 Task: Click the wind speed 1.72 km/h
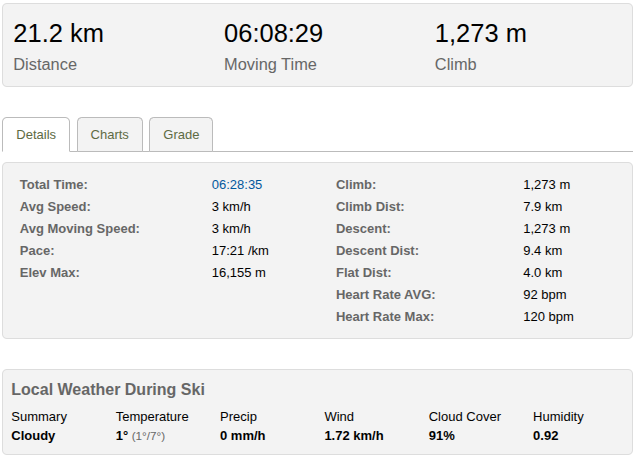(354, 436)
